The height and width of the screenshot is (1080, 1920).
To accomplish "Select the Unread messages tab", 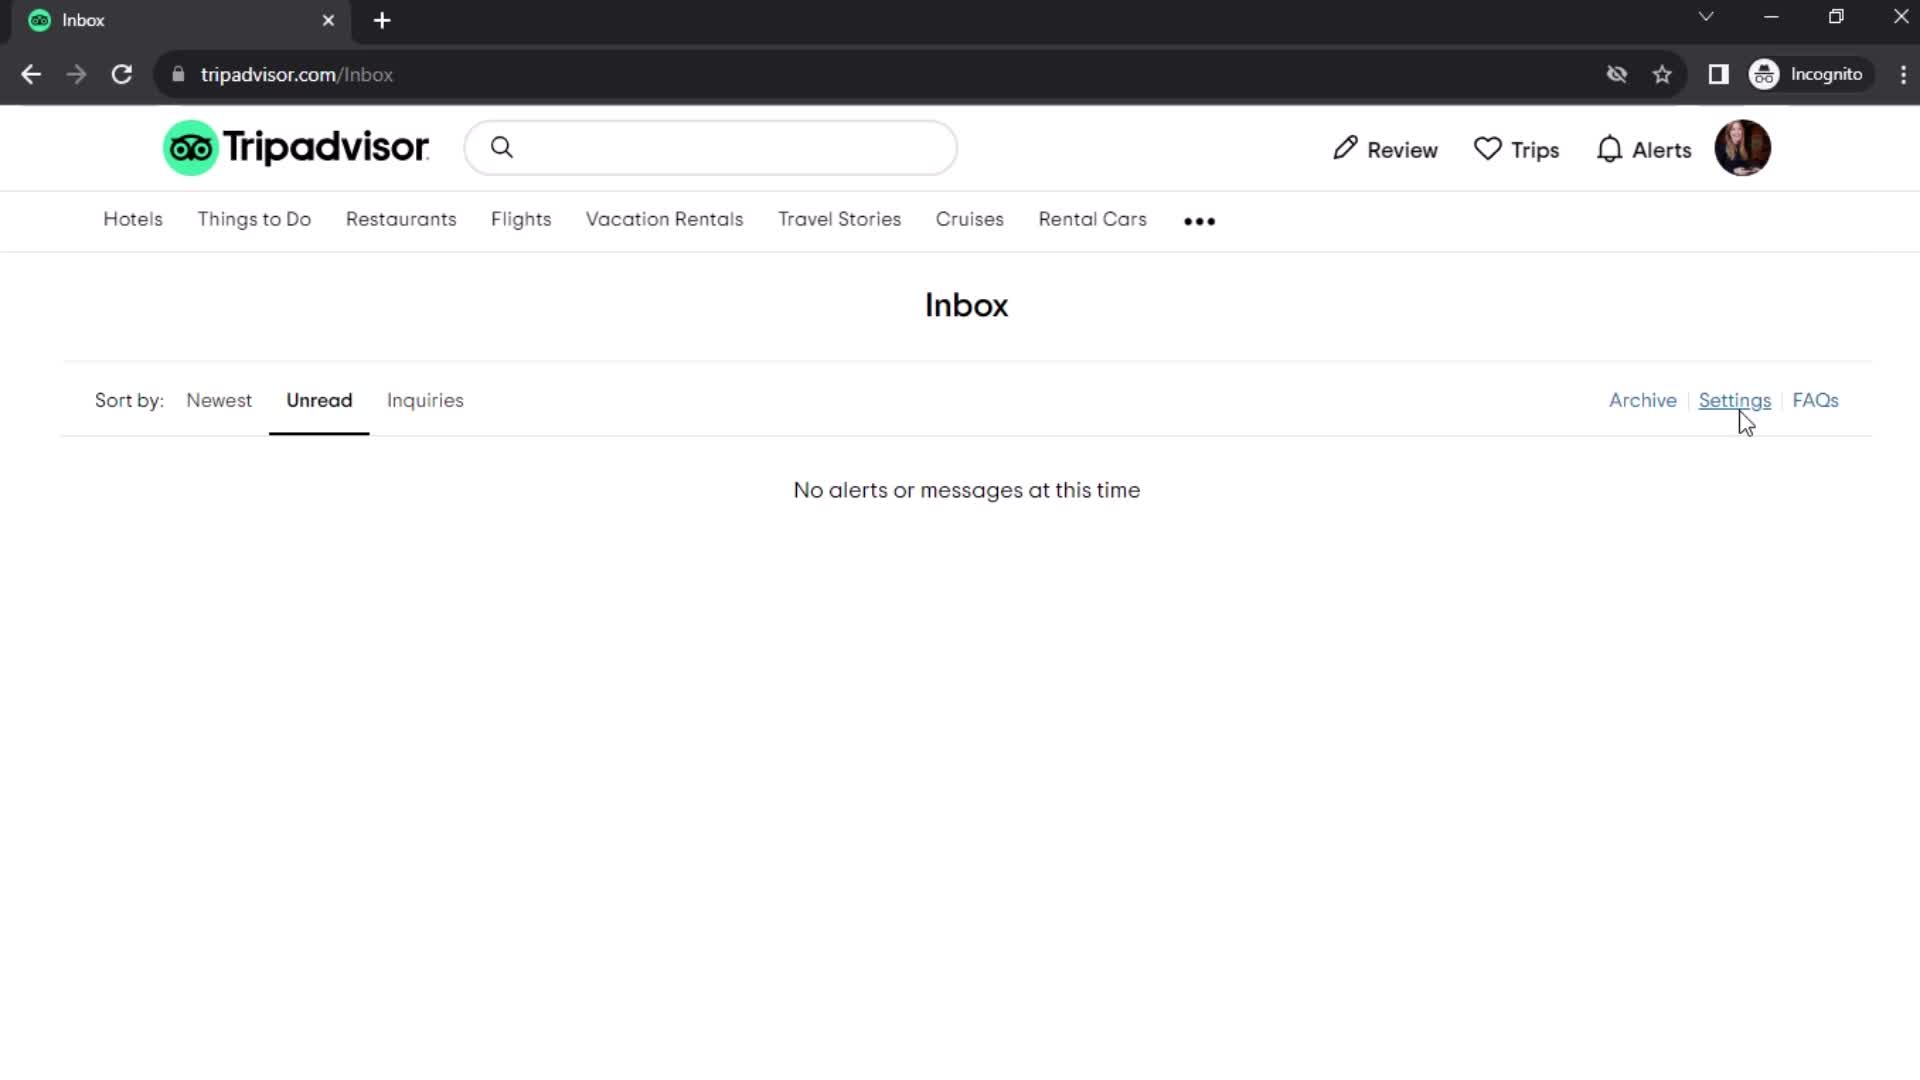I will click(x=318, y=400).
